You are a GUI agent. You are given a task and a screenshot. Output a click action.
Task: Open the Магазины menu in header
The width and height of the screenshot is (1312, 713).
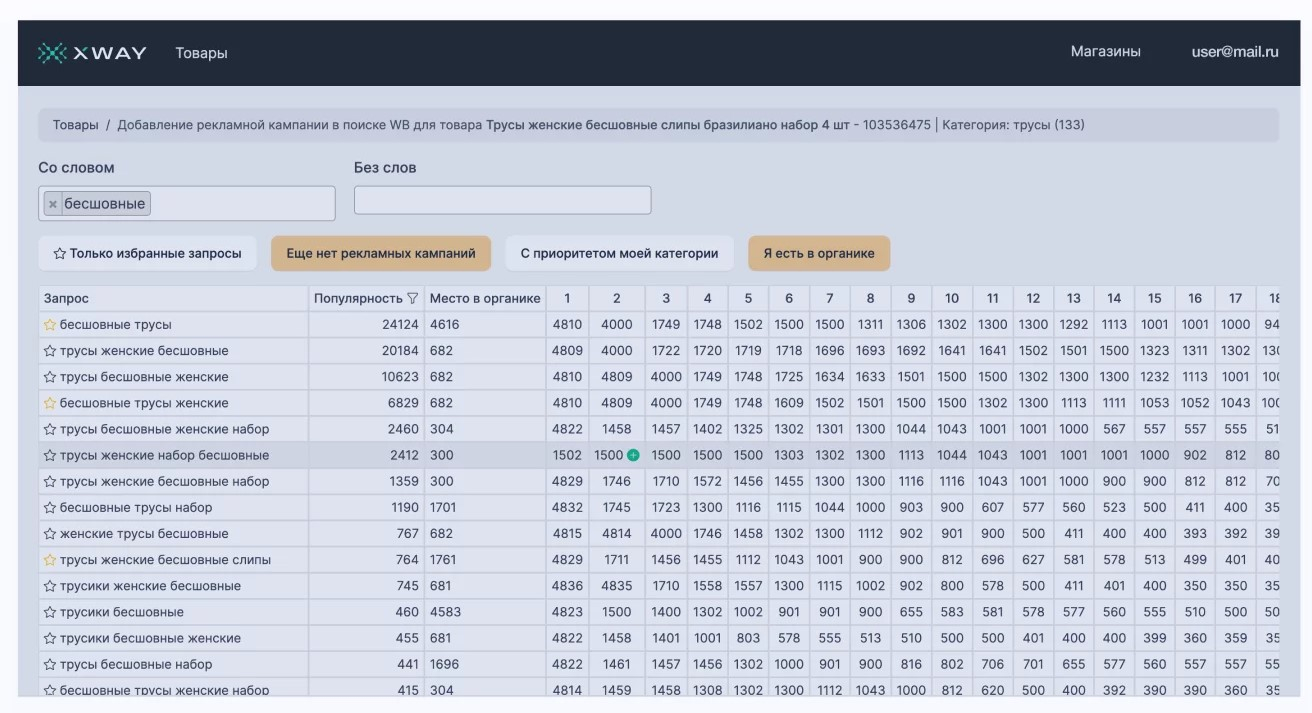[1105, 52]
